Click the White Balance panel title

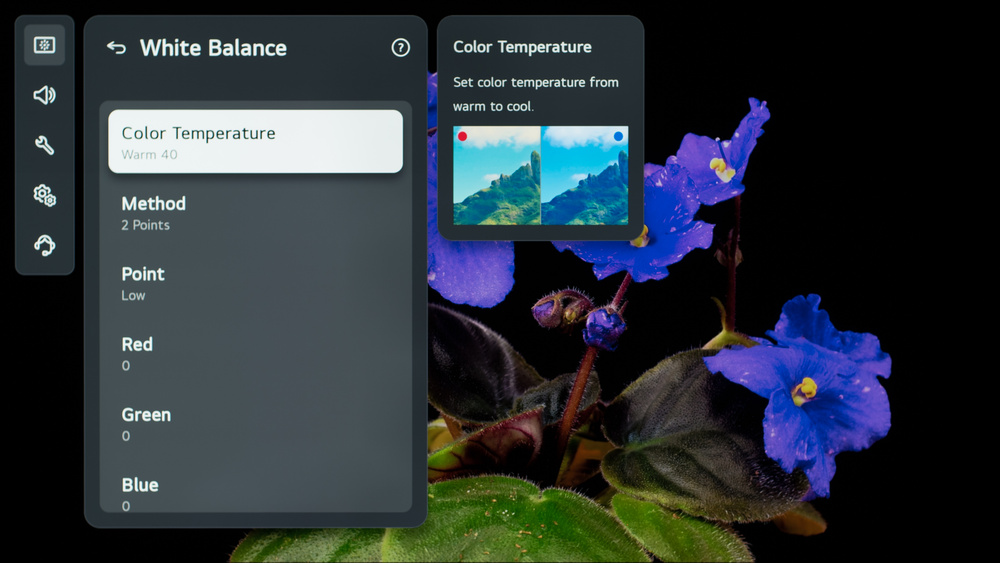point(213,48)
